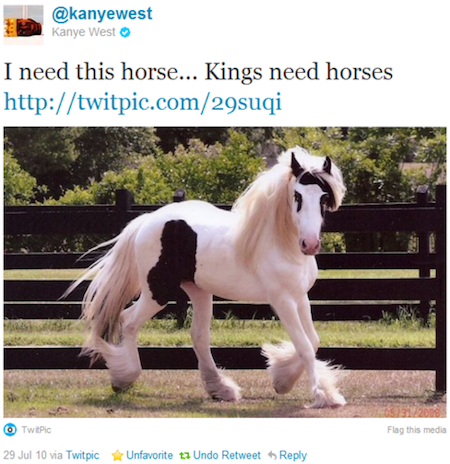Click the yellow favorite star icon

pyautogui.click(x=117, y=455)
